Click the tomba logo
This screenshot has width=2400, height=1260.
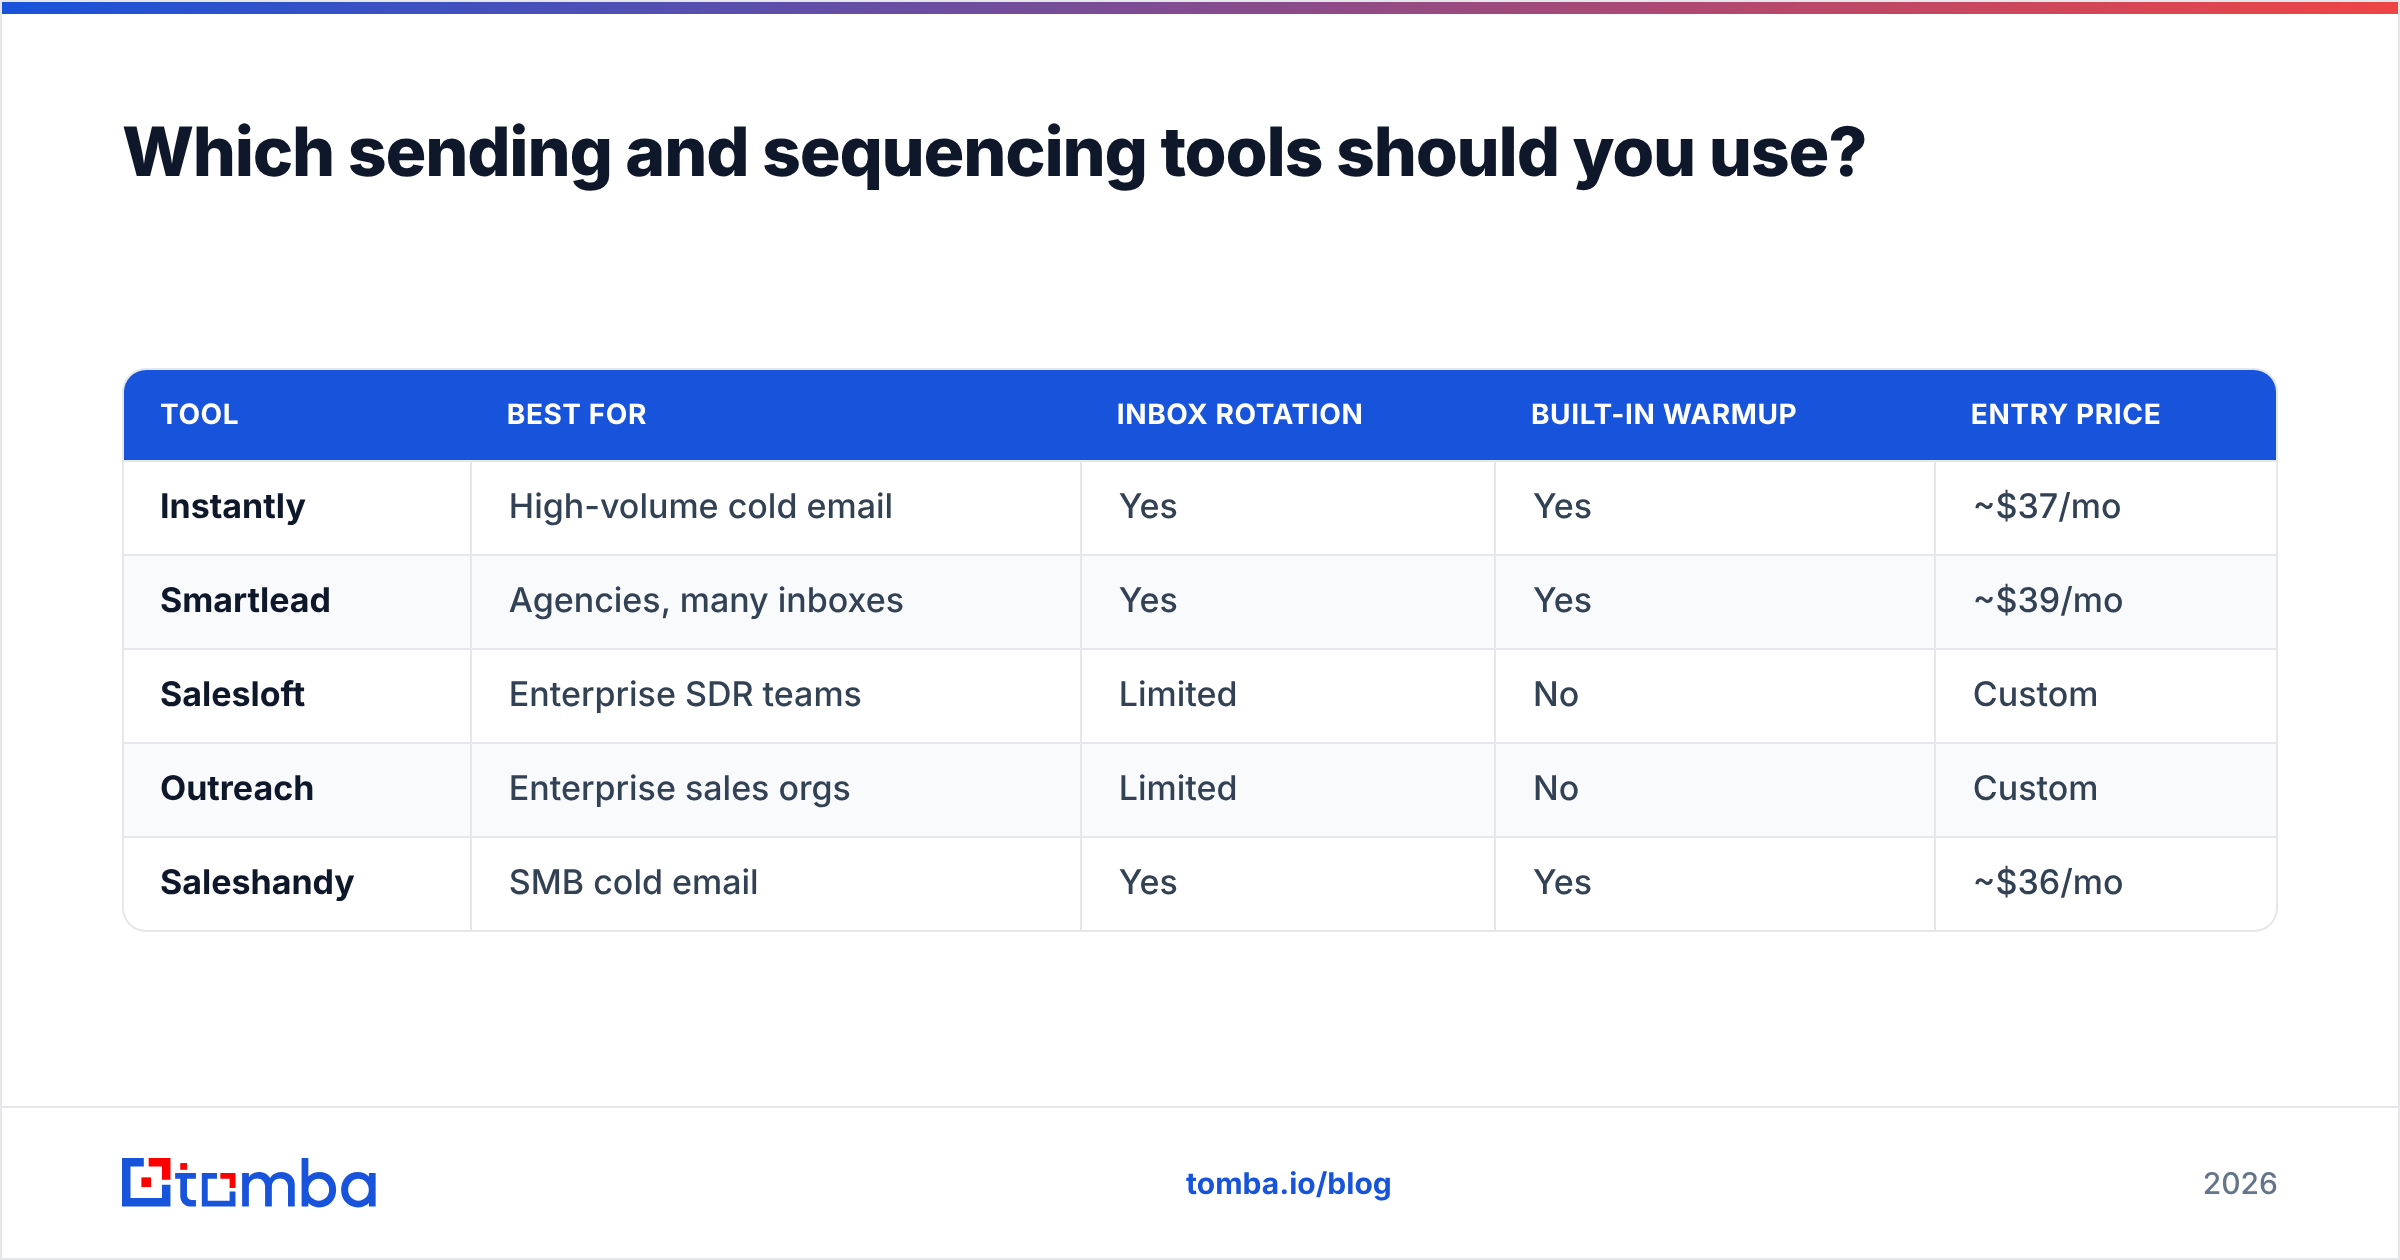pos(249,1183)
